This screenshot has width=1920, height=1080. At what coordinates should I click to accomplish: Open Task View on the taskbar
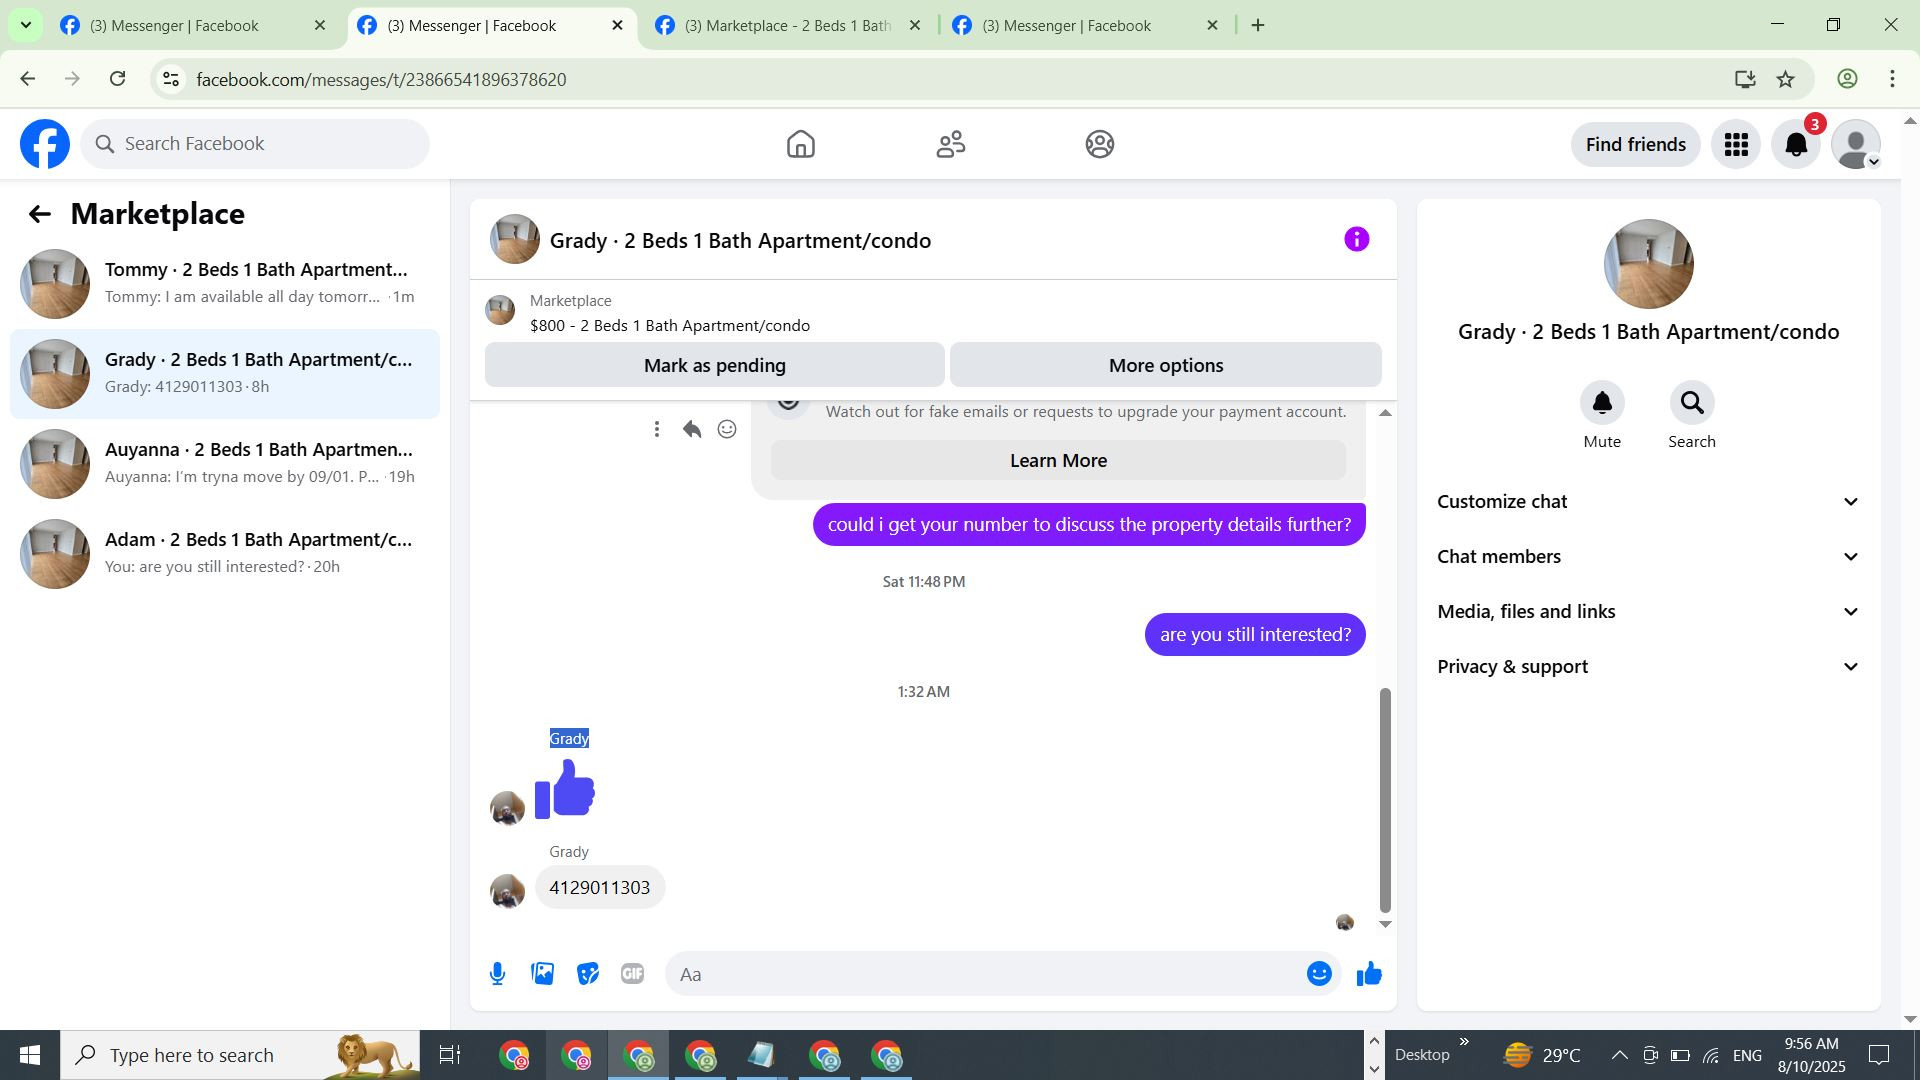[450, 1055]
